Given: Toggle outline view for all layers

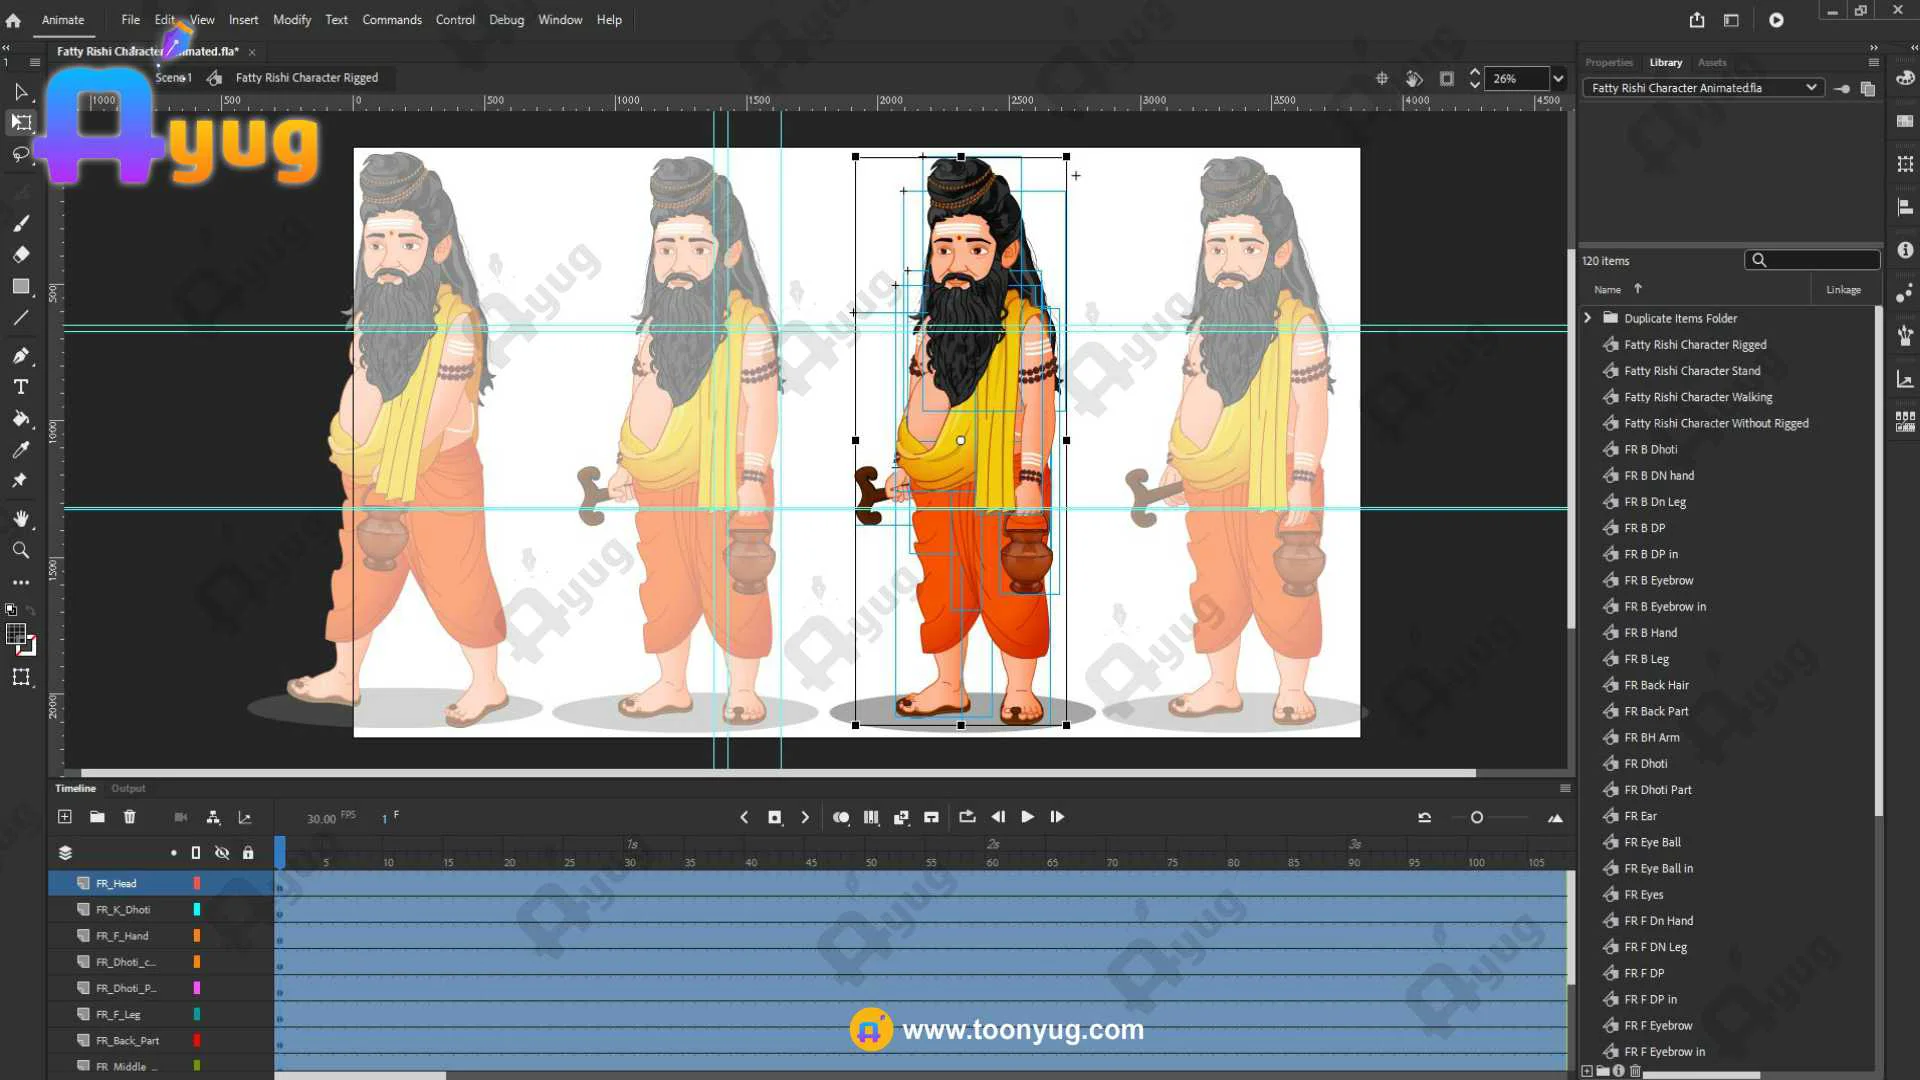Looking at the screenshot, I should coord(196,853).
